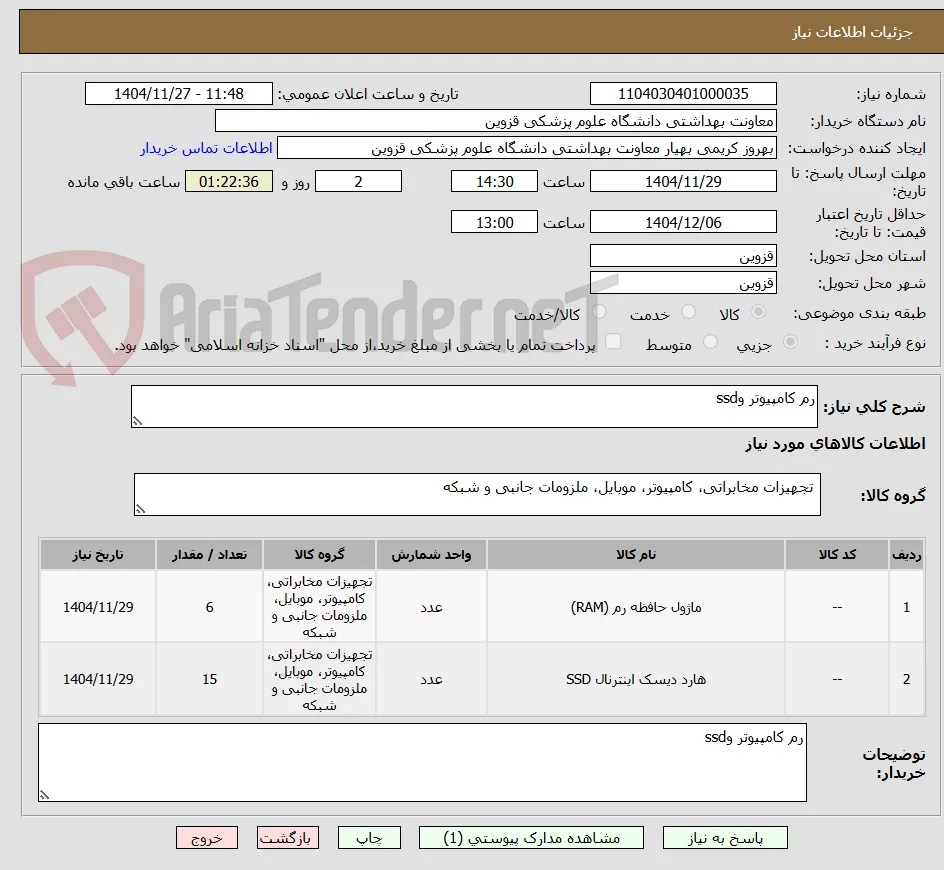Click the گروه کالا cell in the RAM row
This screenshot has height=870, width=944.
(x=319, y=607)
